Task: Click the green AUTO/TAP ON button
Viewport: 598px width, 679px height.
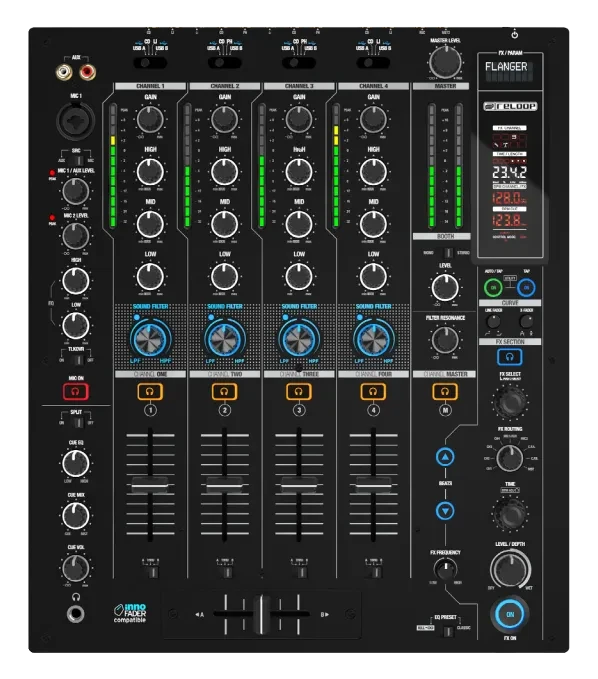Action: point(493,288)
